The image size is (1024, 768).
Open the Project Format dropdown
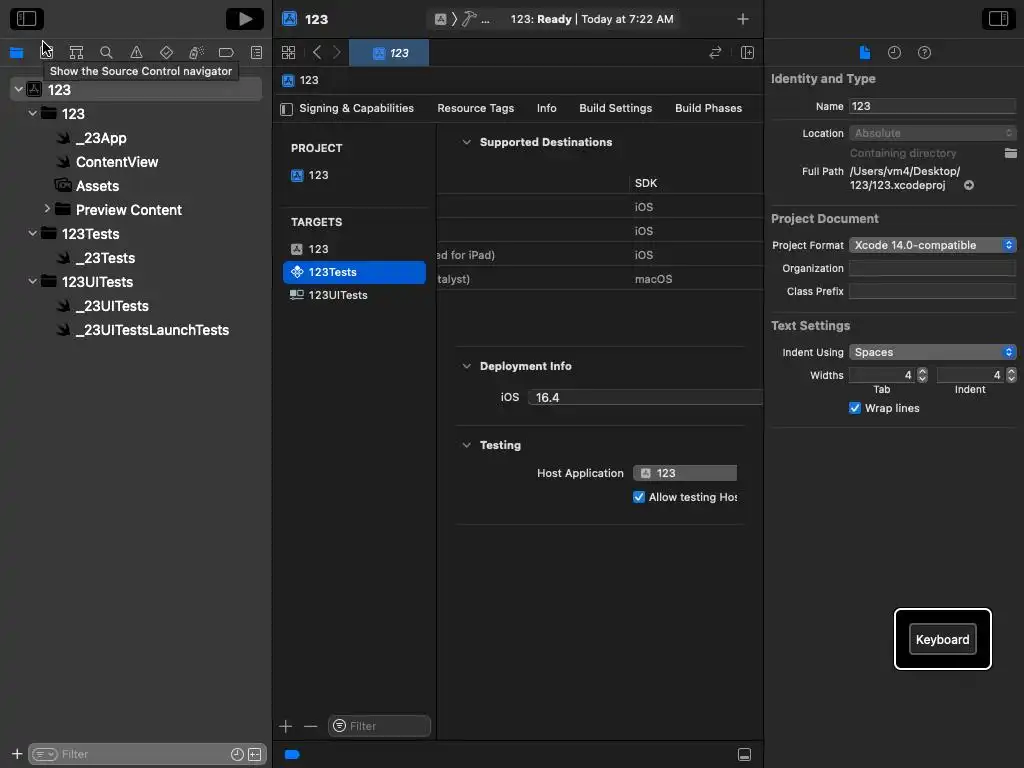pos(933,245)
